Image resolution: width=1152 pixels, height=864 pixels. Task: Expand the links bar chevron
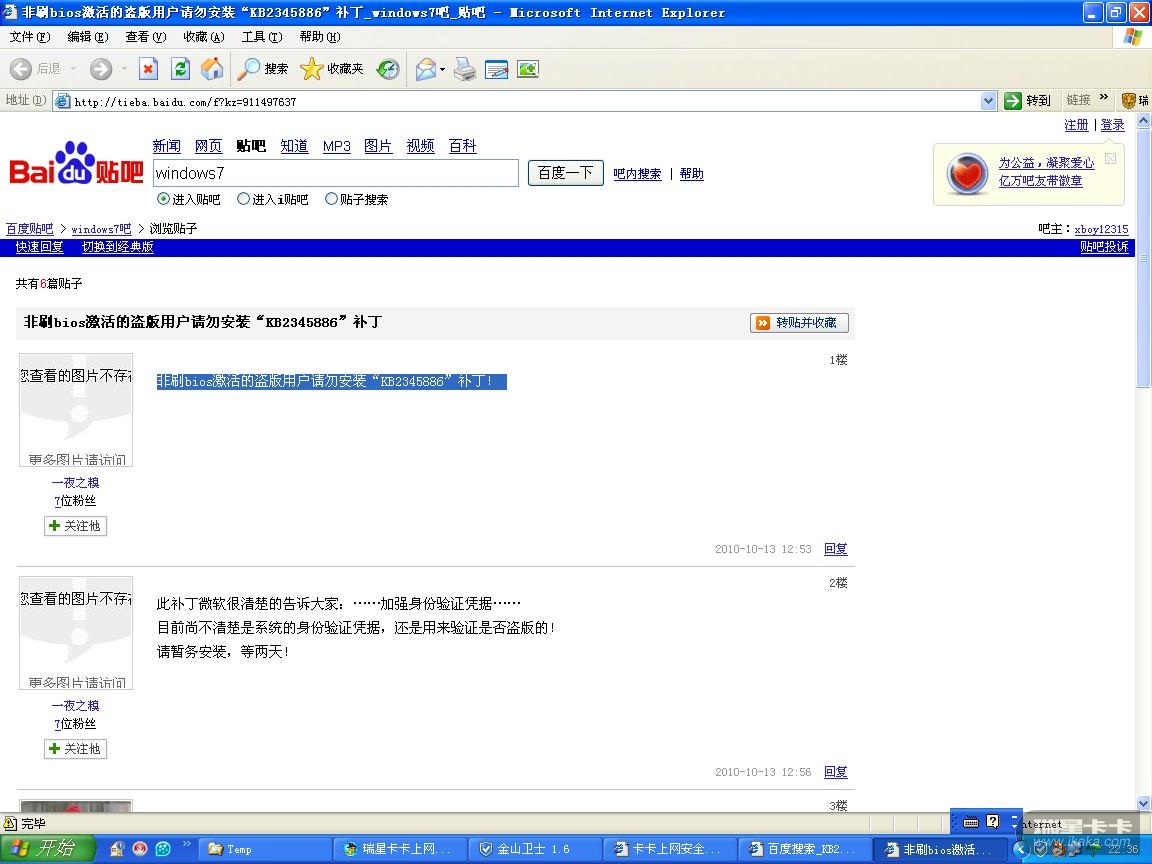pyautogui.click(x=1104, y=98)
